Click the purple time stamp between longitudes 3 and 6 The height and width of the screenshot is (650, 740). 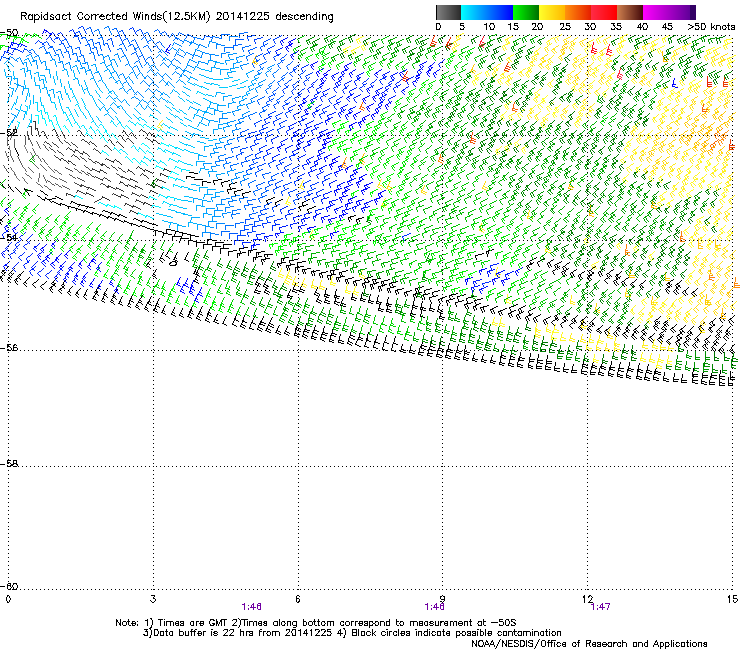coord(251,607)
